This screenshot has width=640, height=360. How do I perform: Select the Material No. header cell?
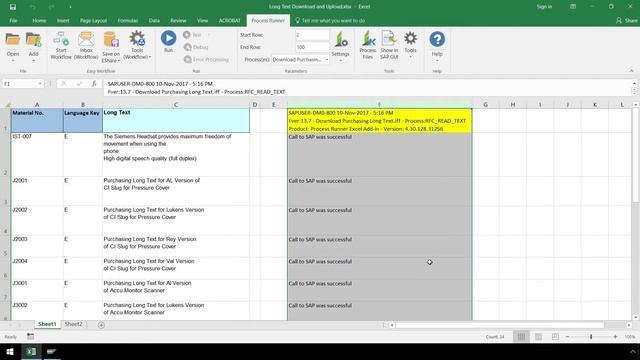tap(37, 120)
